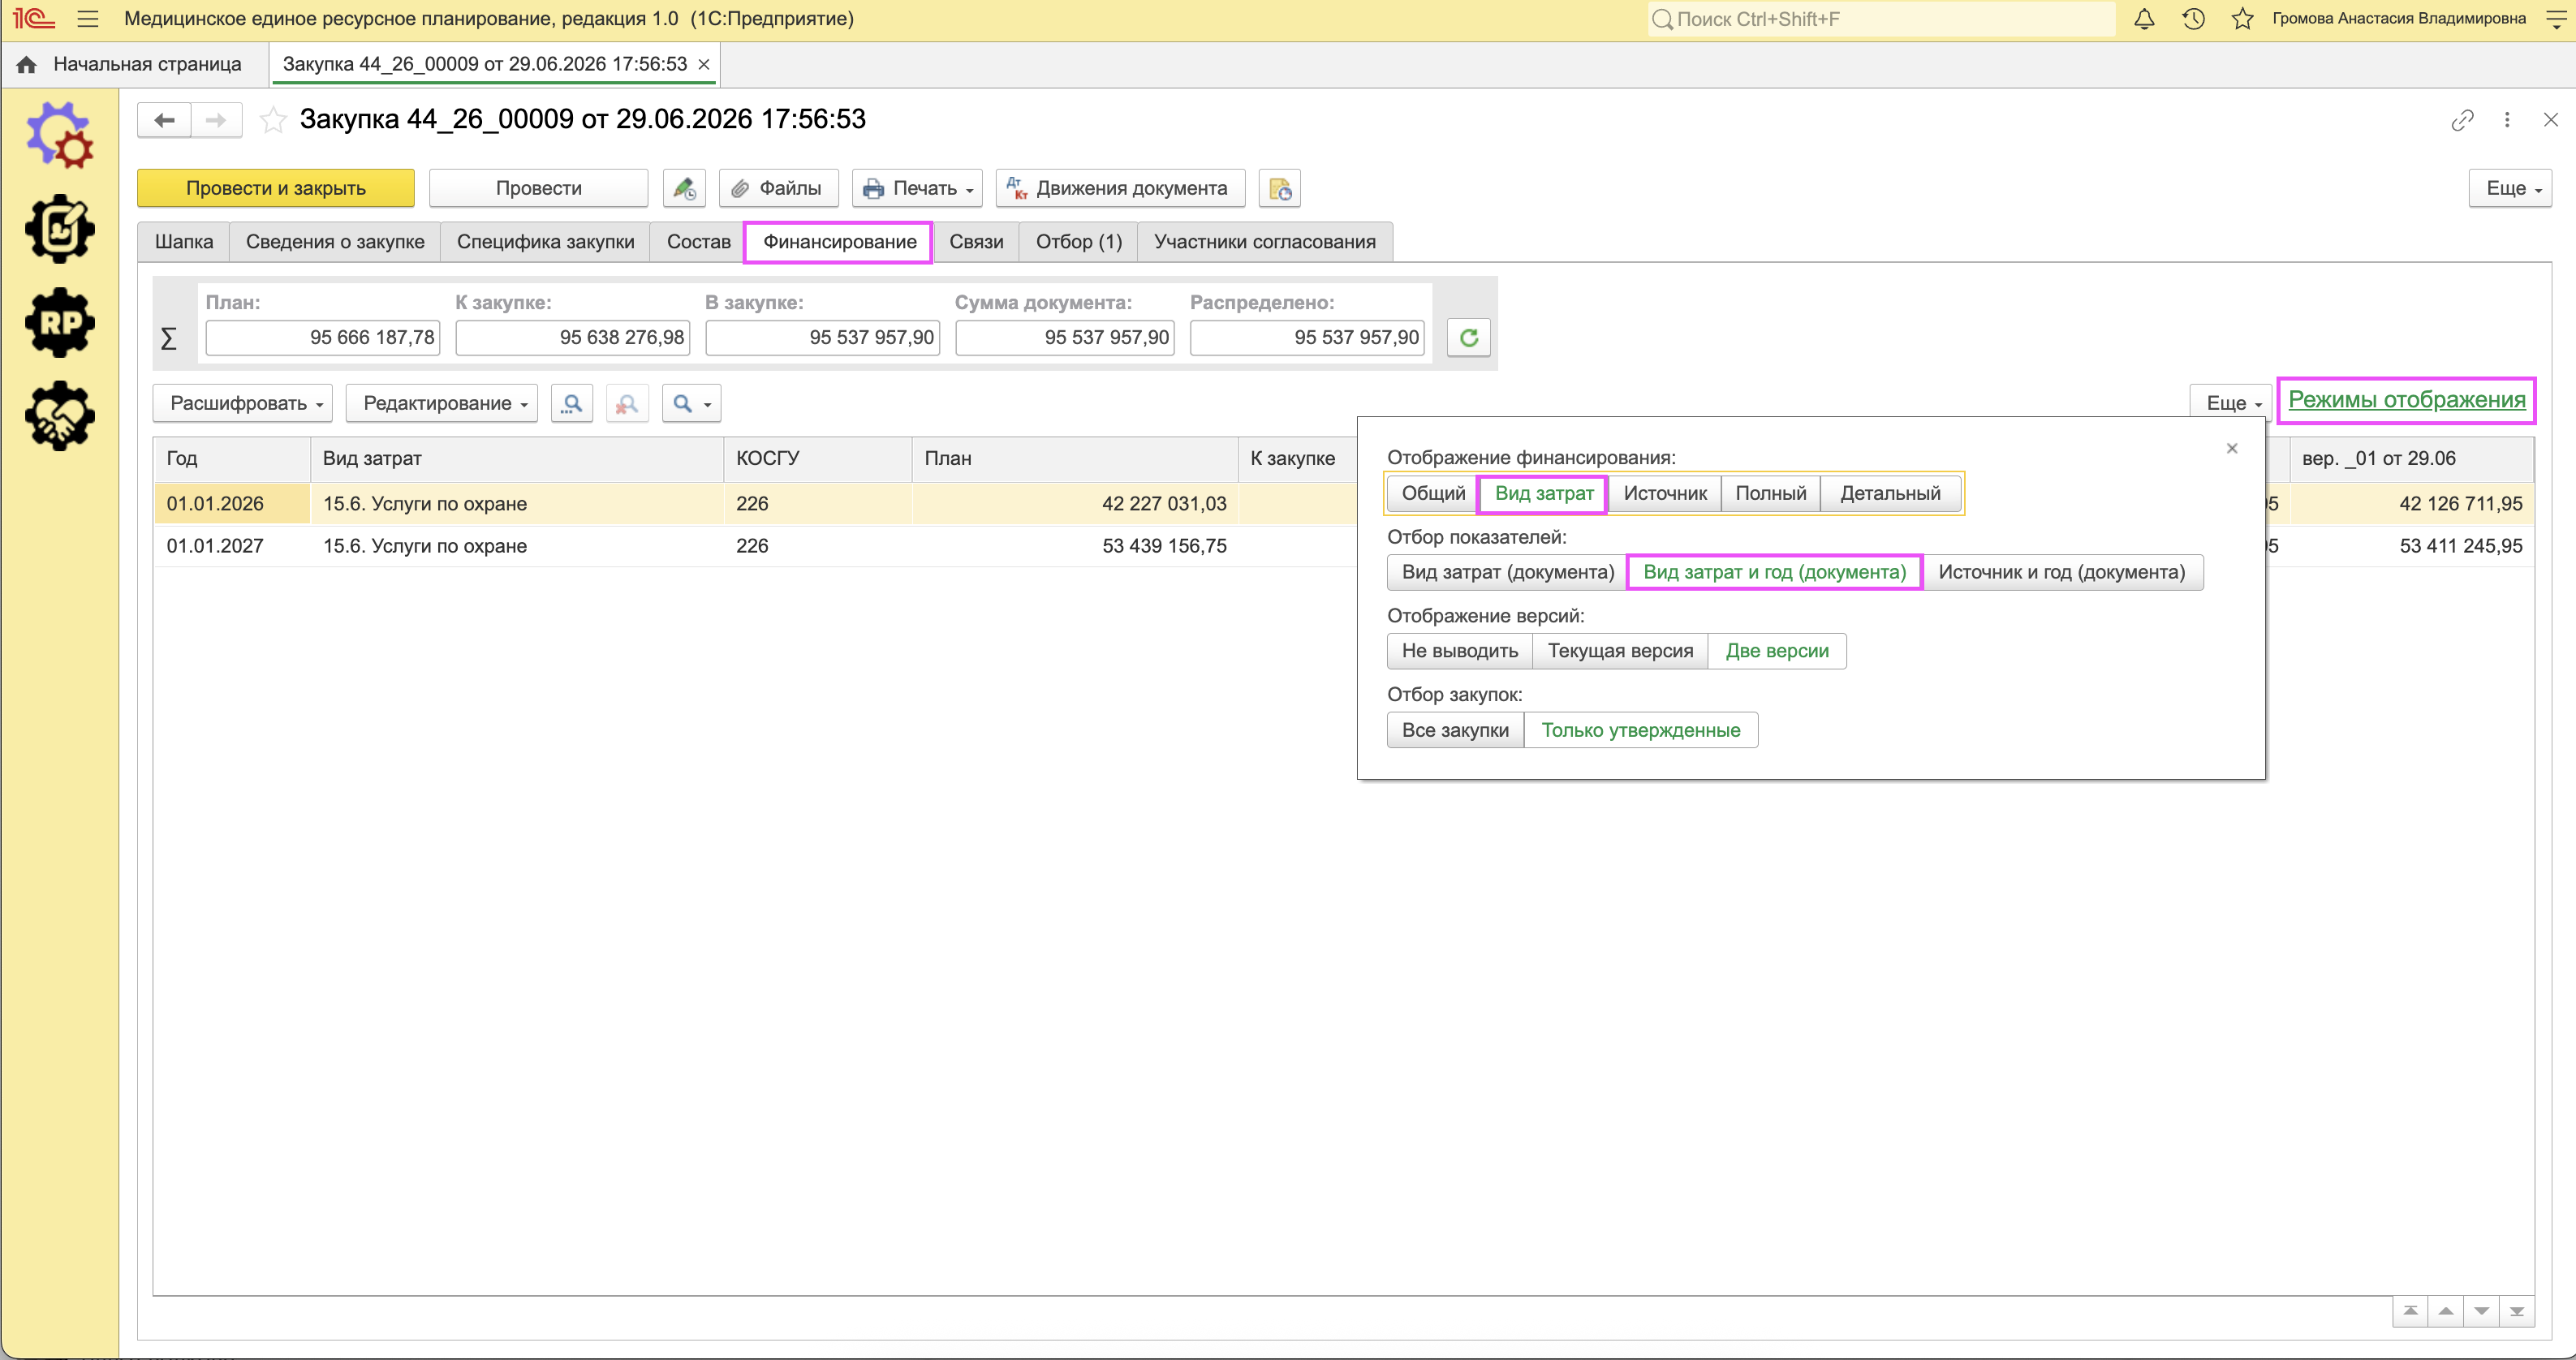Viewport: 2576px width, 1360px height.
Task: Copy link to document icon
Action: (2462, 120)
